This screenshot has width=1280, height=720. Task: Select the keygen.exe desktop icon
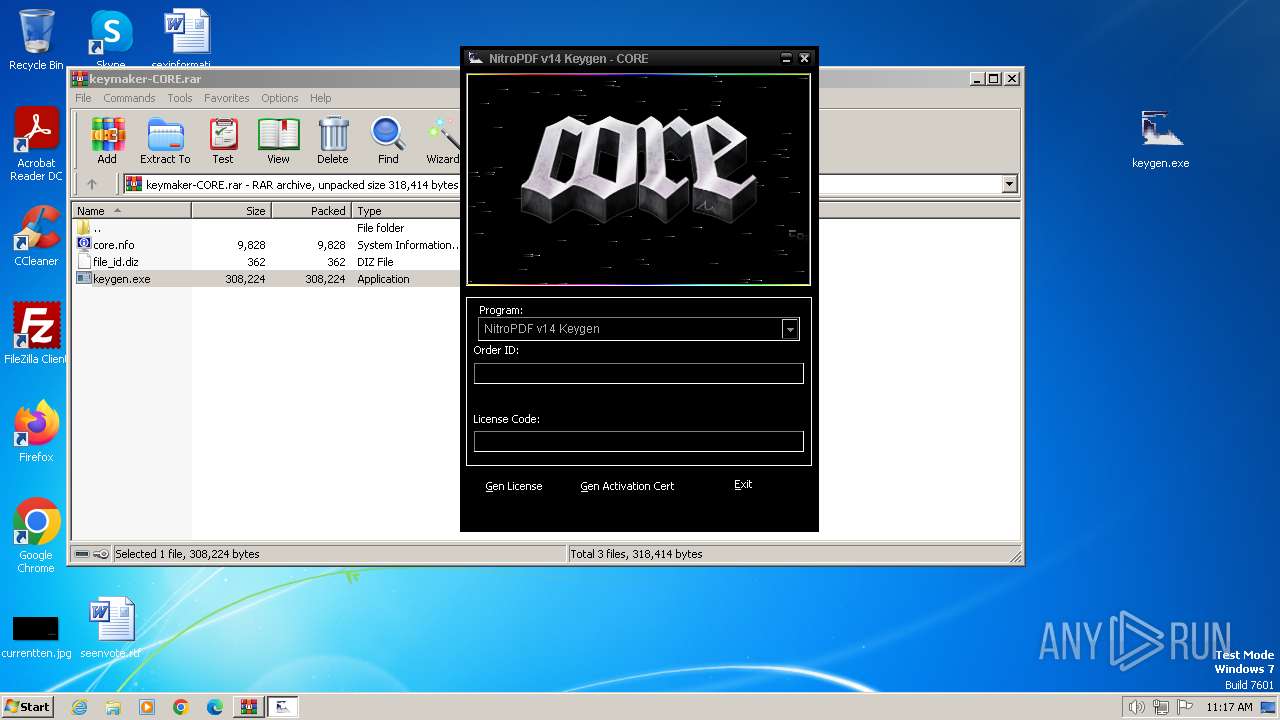click(x=1160, y=138)
